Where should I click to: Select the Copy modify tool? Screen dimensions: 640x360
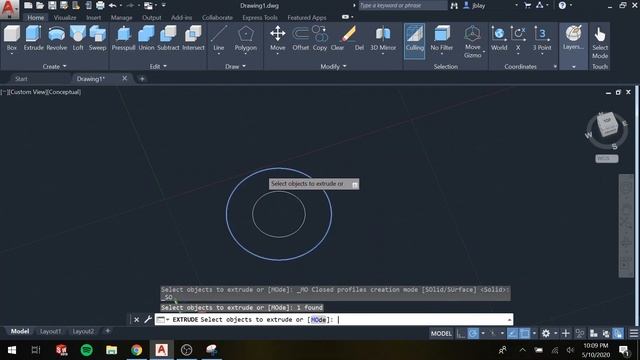[x=320, y=38]
